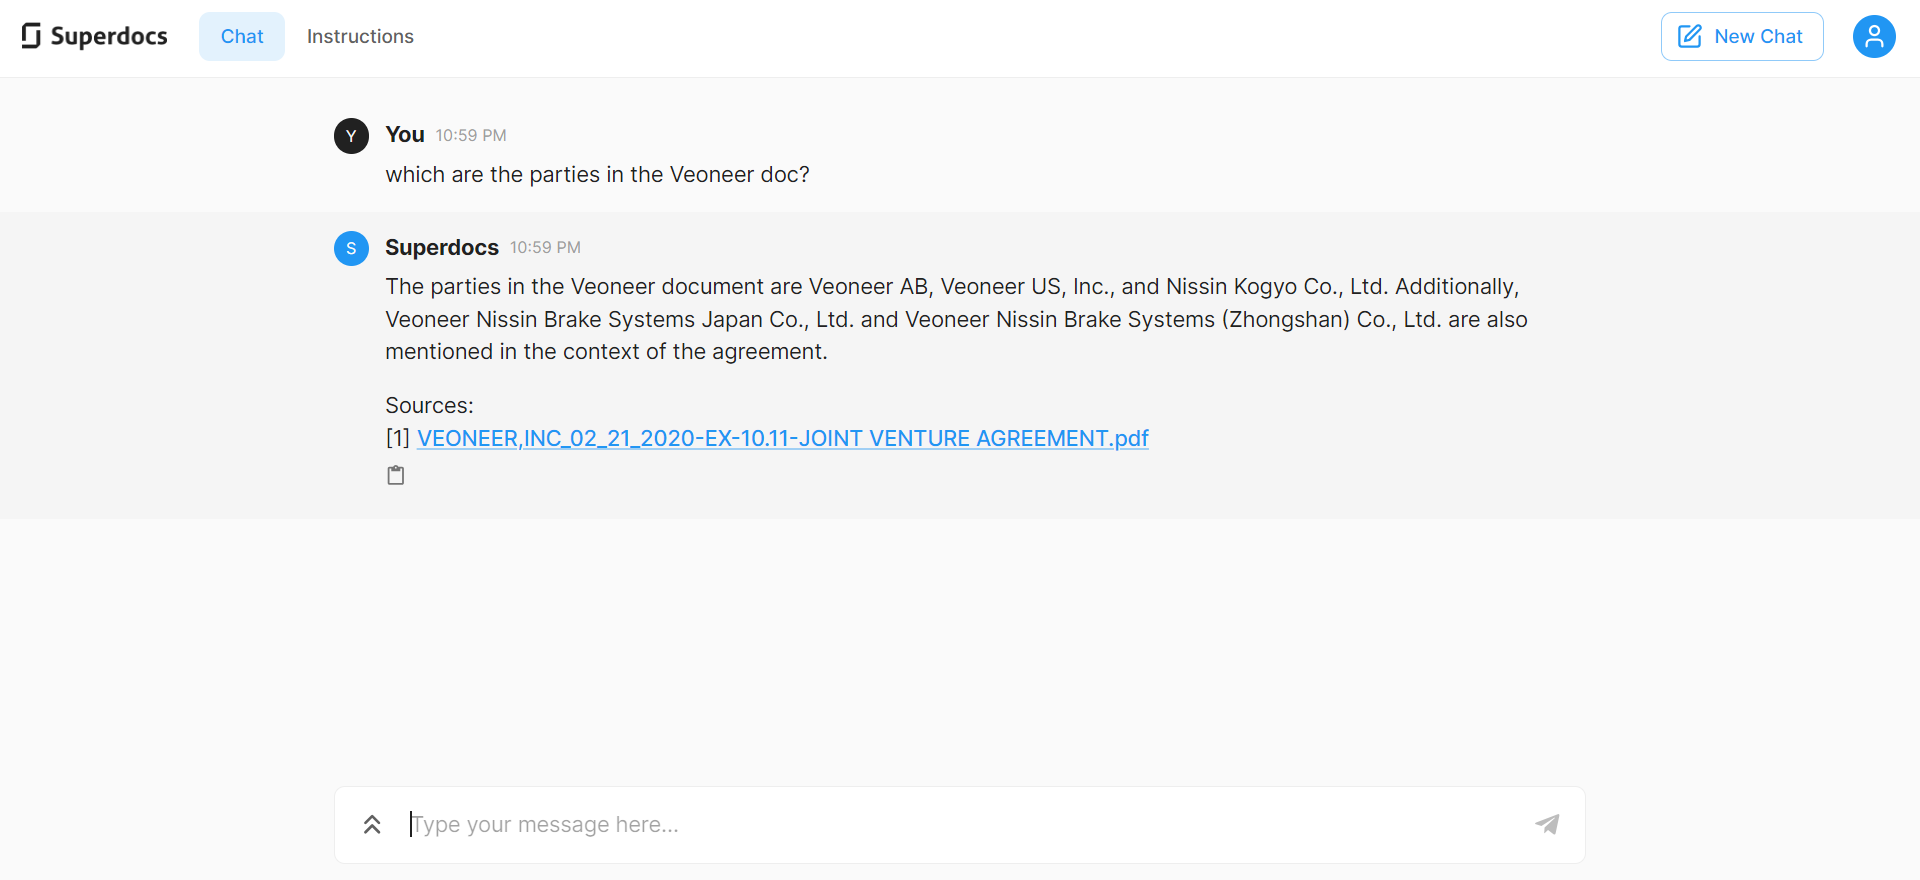
Task: Open the Instructions tab
Action: point(360,37)
